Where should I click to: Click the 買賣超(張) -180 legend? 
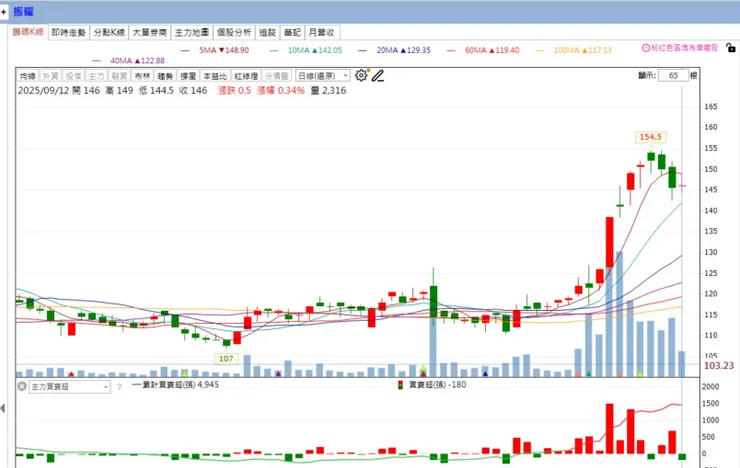[x=437, y=384]
